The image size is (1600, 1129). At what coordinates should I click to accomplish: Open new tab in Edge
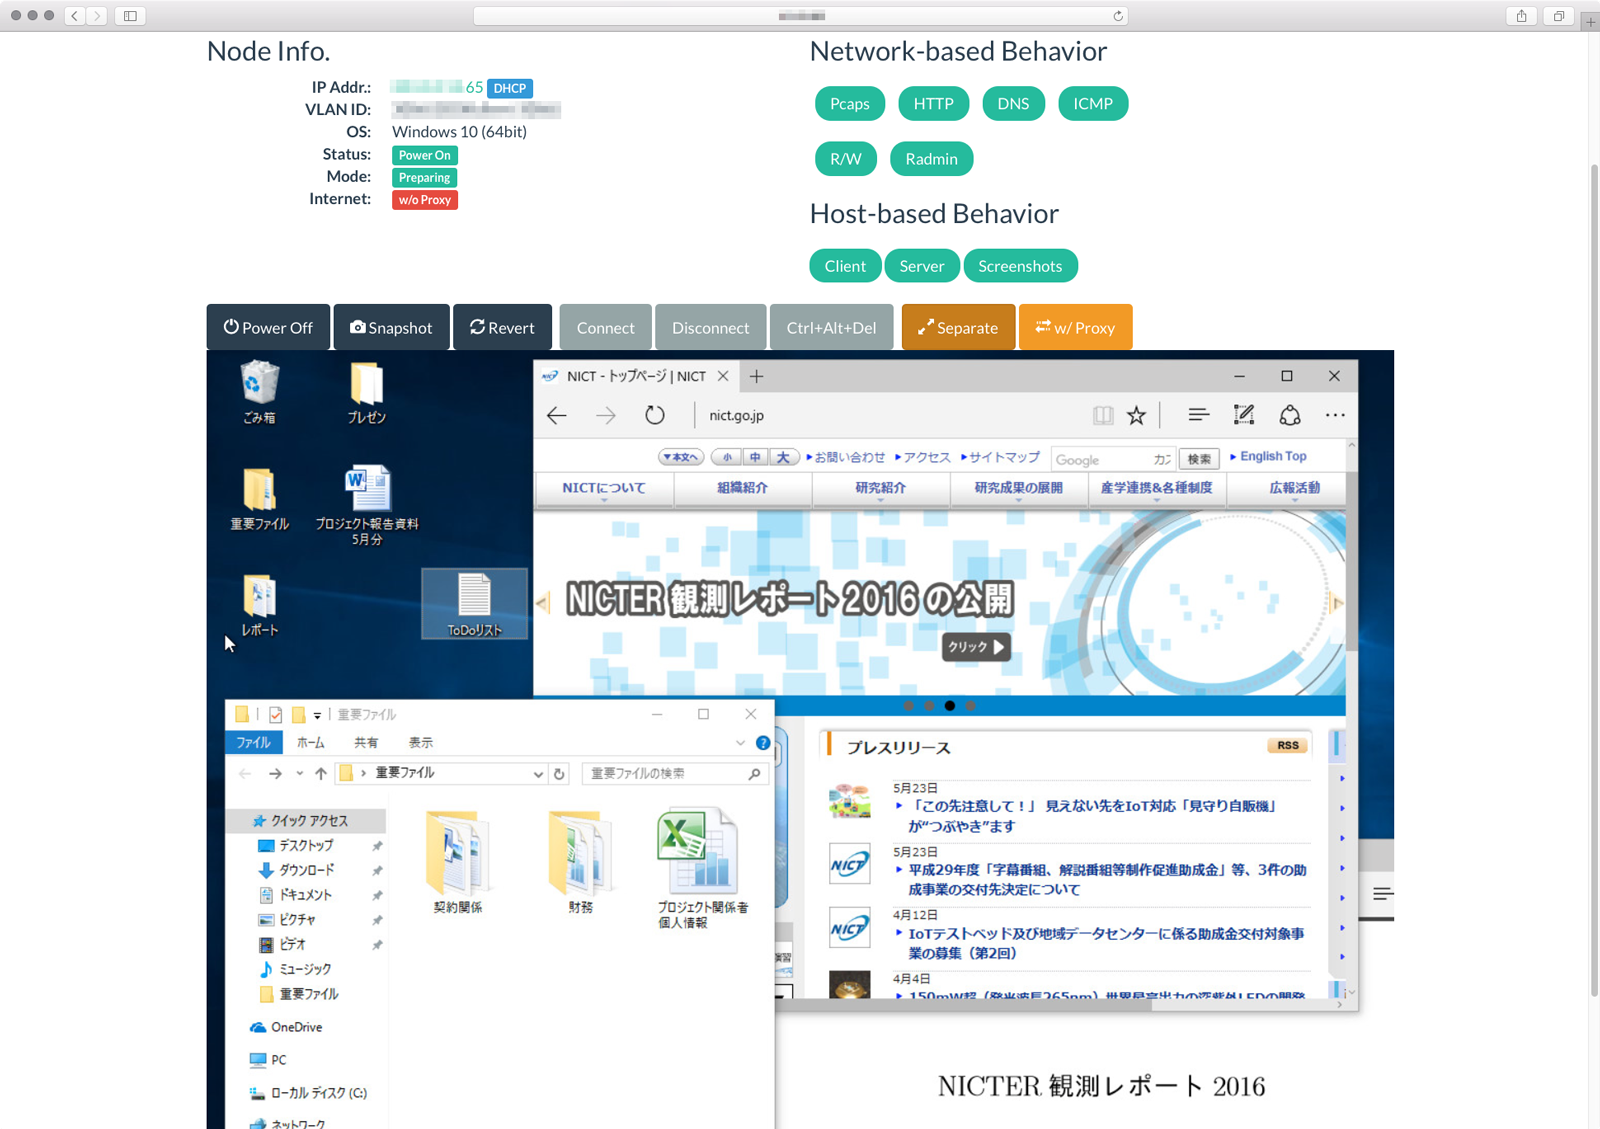click(756, 376)
